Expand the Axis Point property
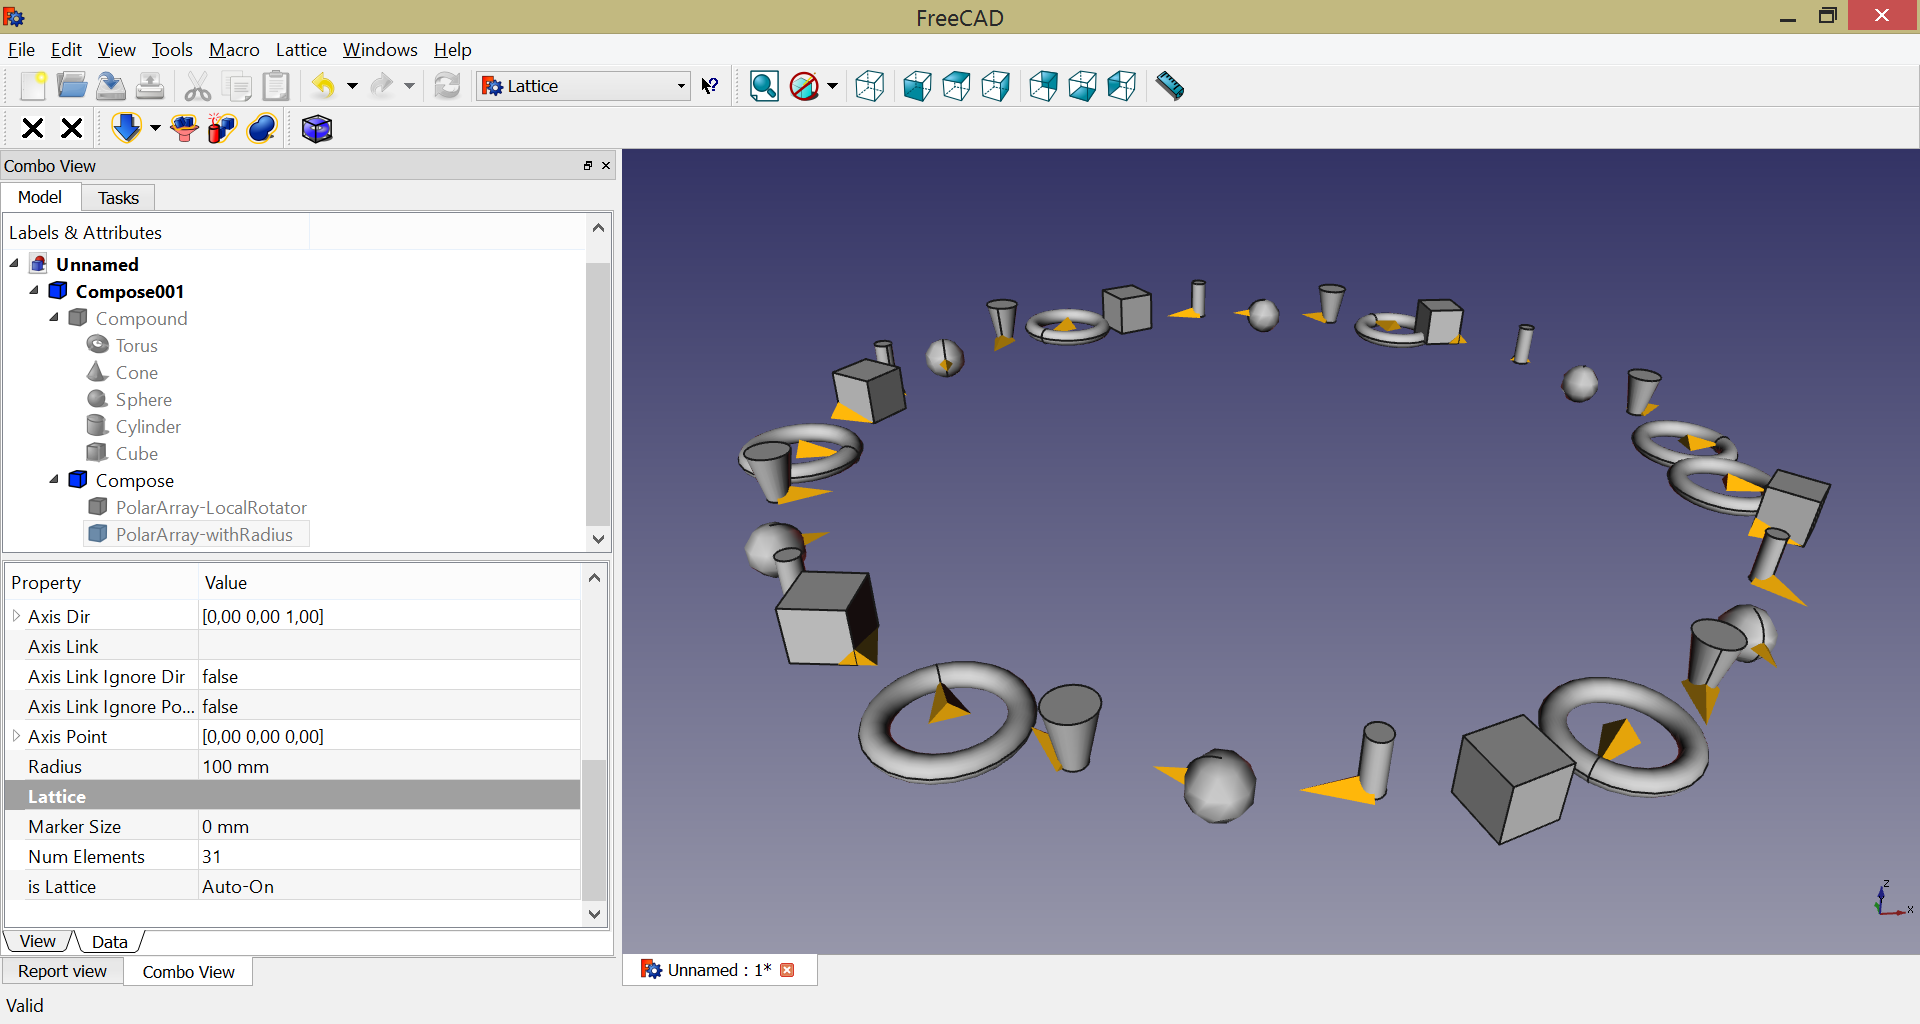This screenshot has height=1024, width=1920. [16, 736]
